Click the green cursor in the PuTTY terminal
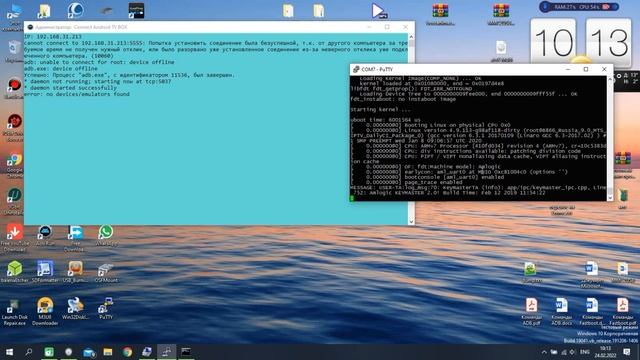 pyautogui.click(x=351, y=198)
